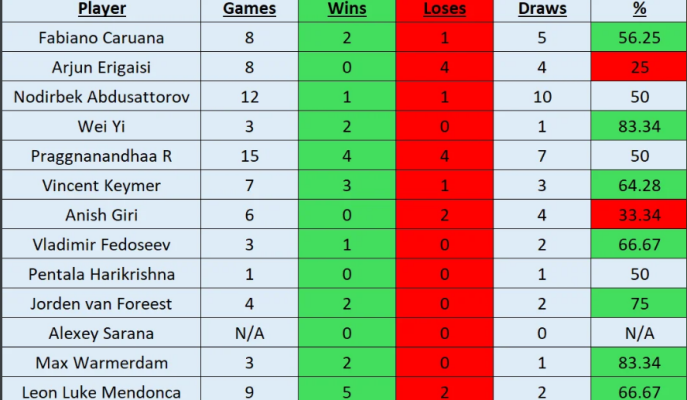This screenshot has height=400, width=687.
Task: Click Jorden van Foreest's 75 percentage cell
Action: [x=639, y=302]
